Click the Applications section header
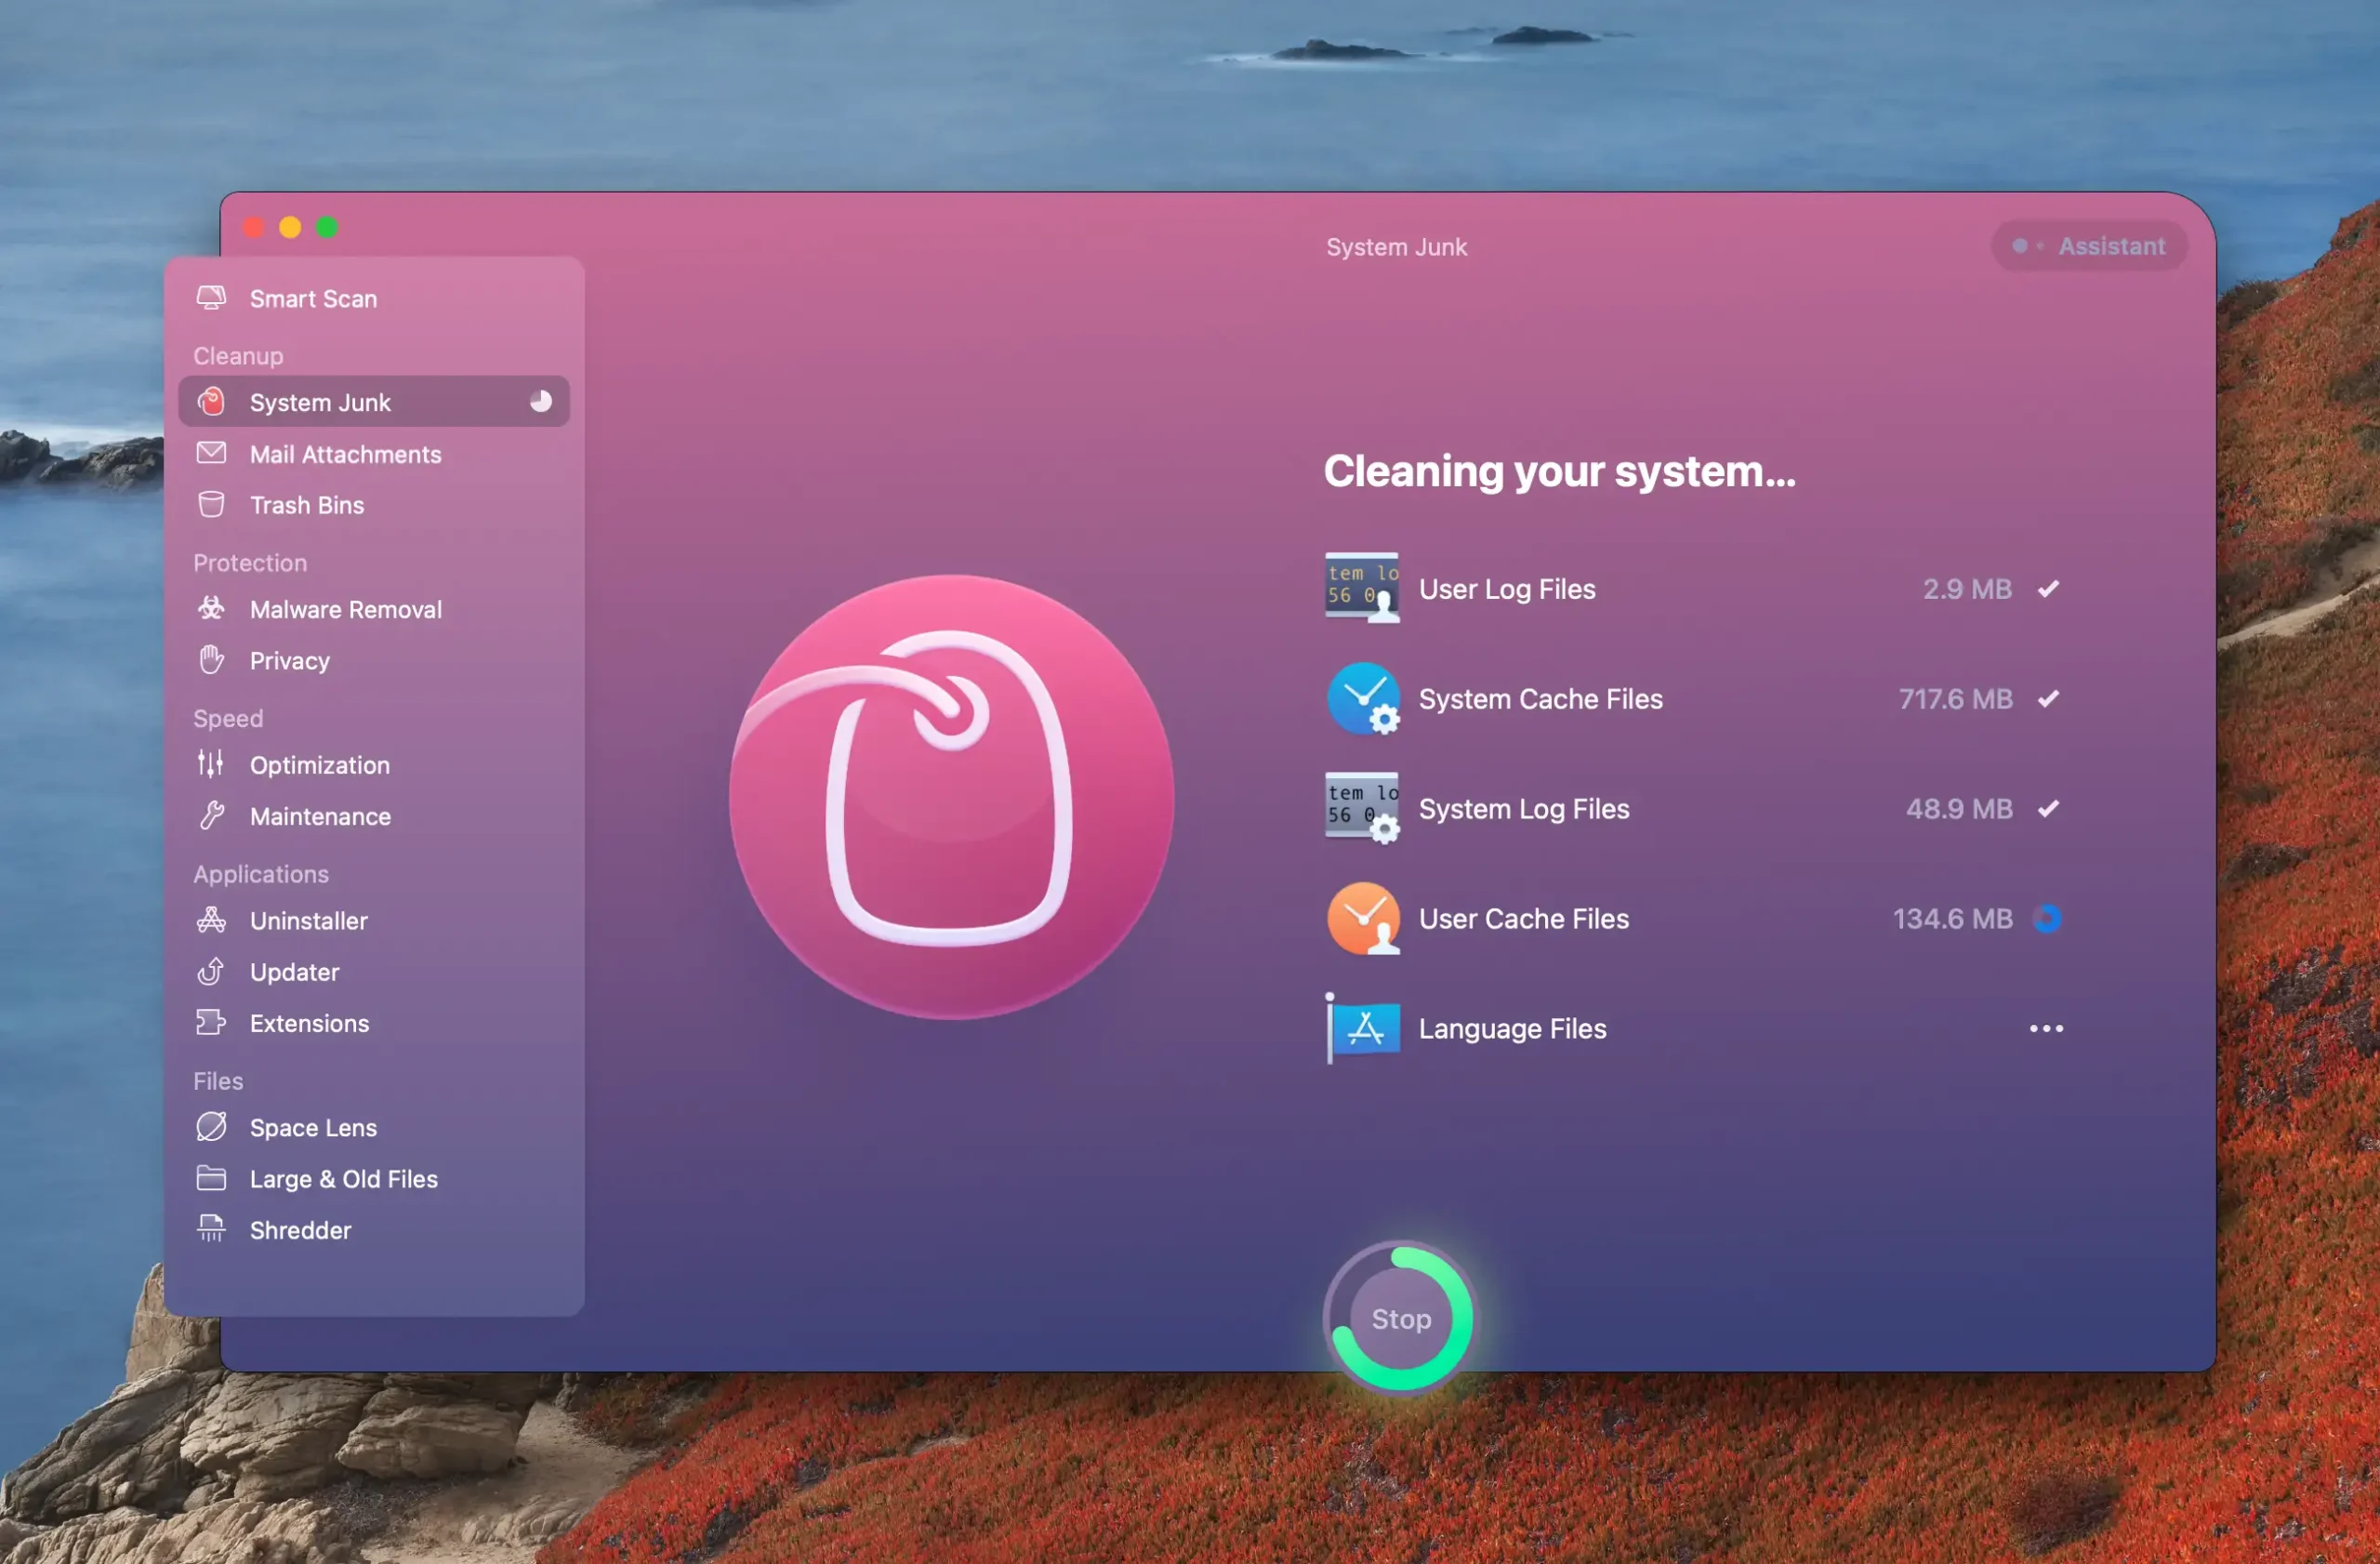 tap(261, 874)
